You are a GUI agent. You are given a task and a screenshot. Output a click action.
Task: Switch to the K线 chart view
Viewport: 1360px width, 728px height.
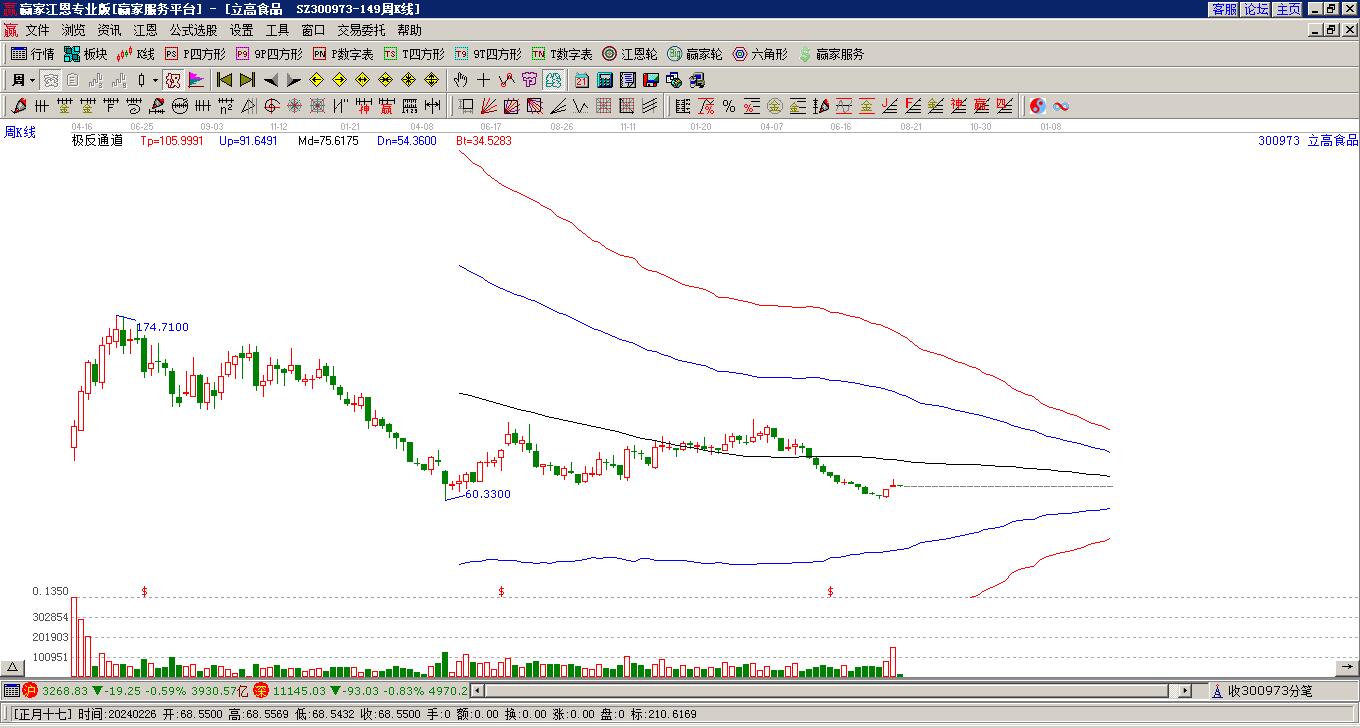136,54
